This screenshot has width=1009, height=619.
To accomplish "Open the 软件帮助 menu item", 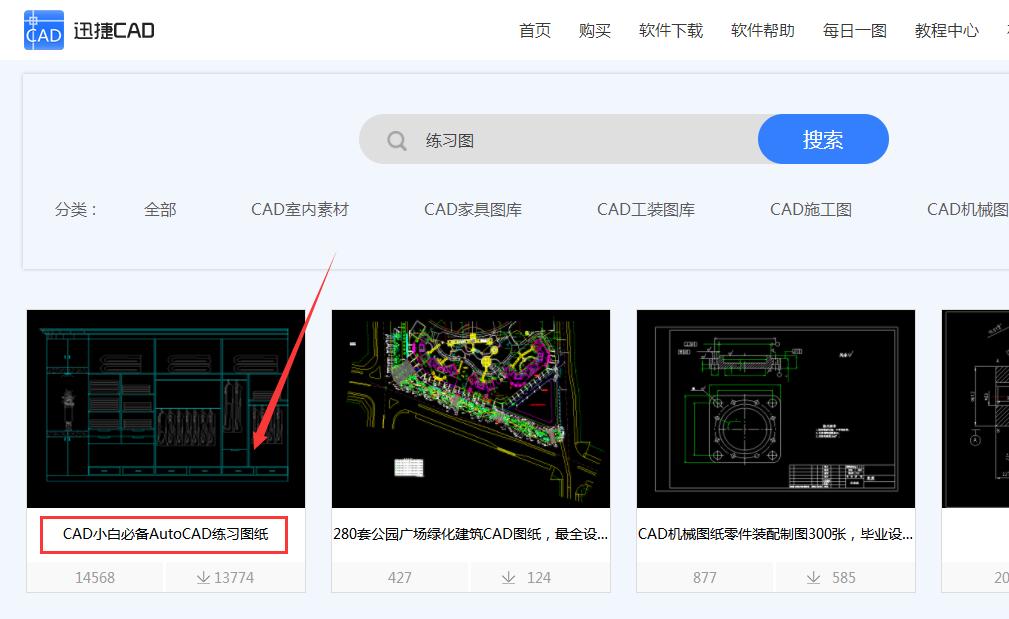I will click(x=762, y=30).
